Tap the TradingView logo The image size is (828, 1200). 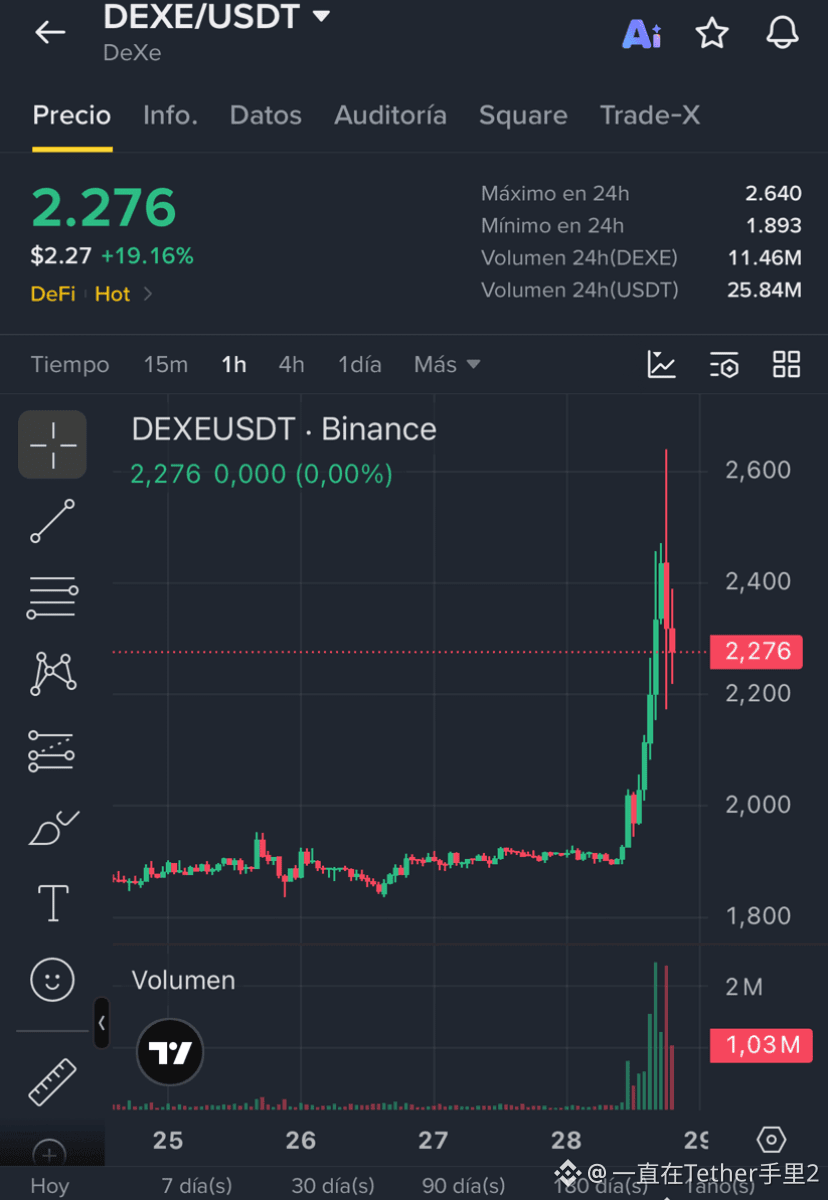(x=170, y=1053)
